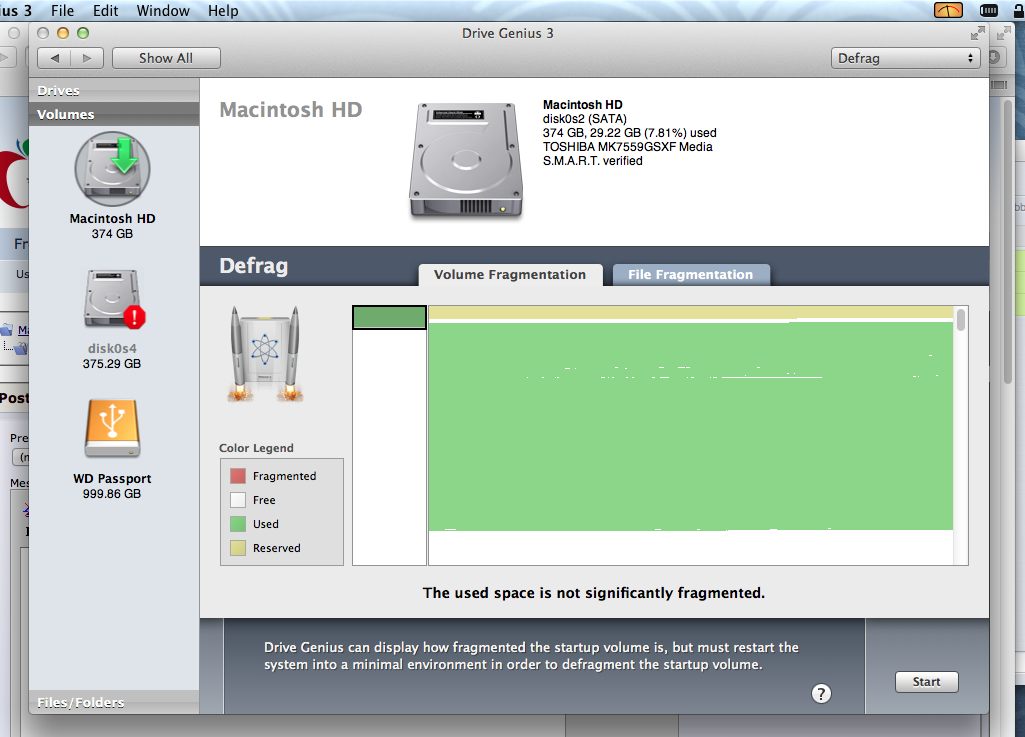
Task: Expand the Drives section header
Action: [x=114, y=90]
